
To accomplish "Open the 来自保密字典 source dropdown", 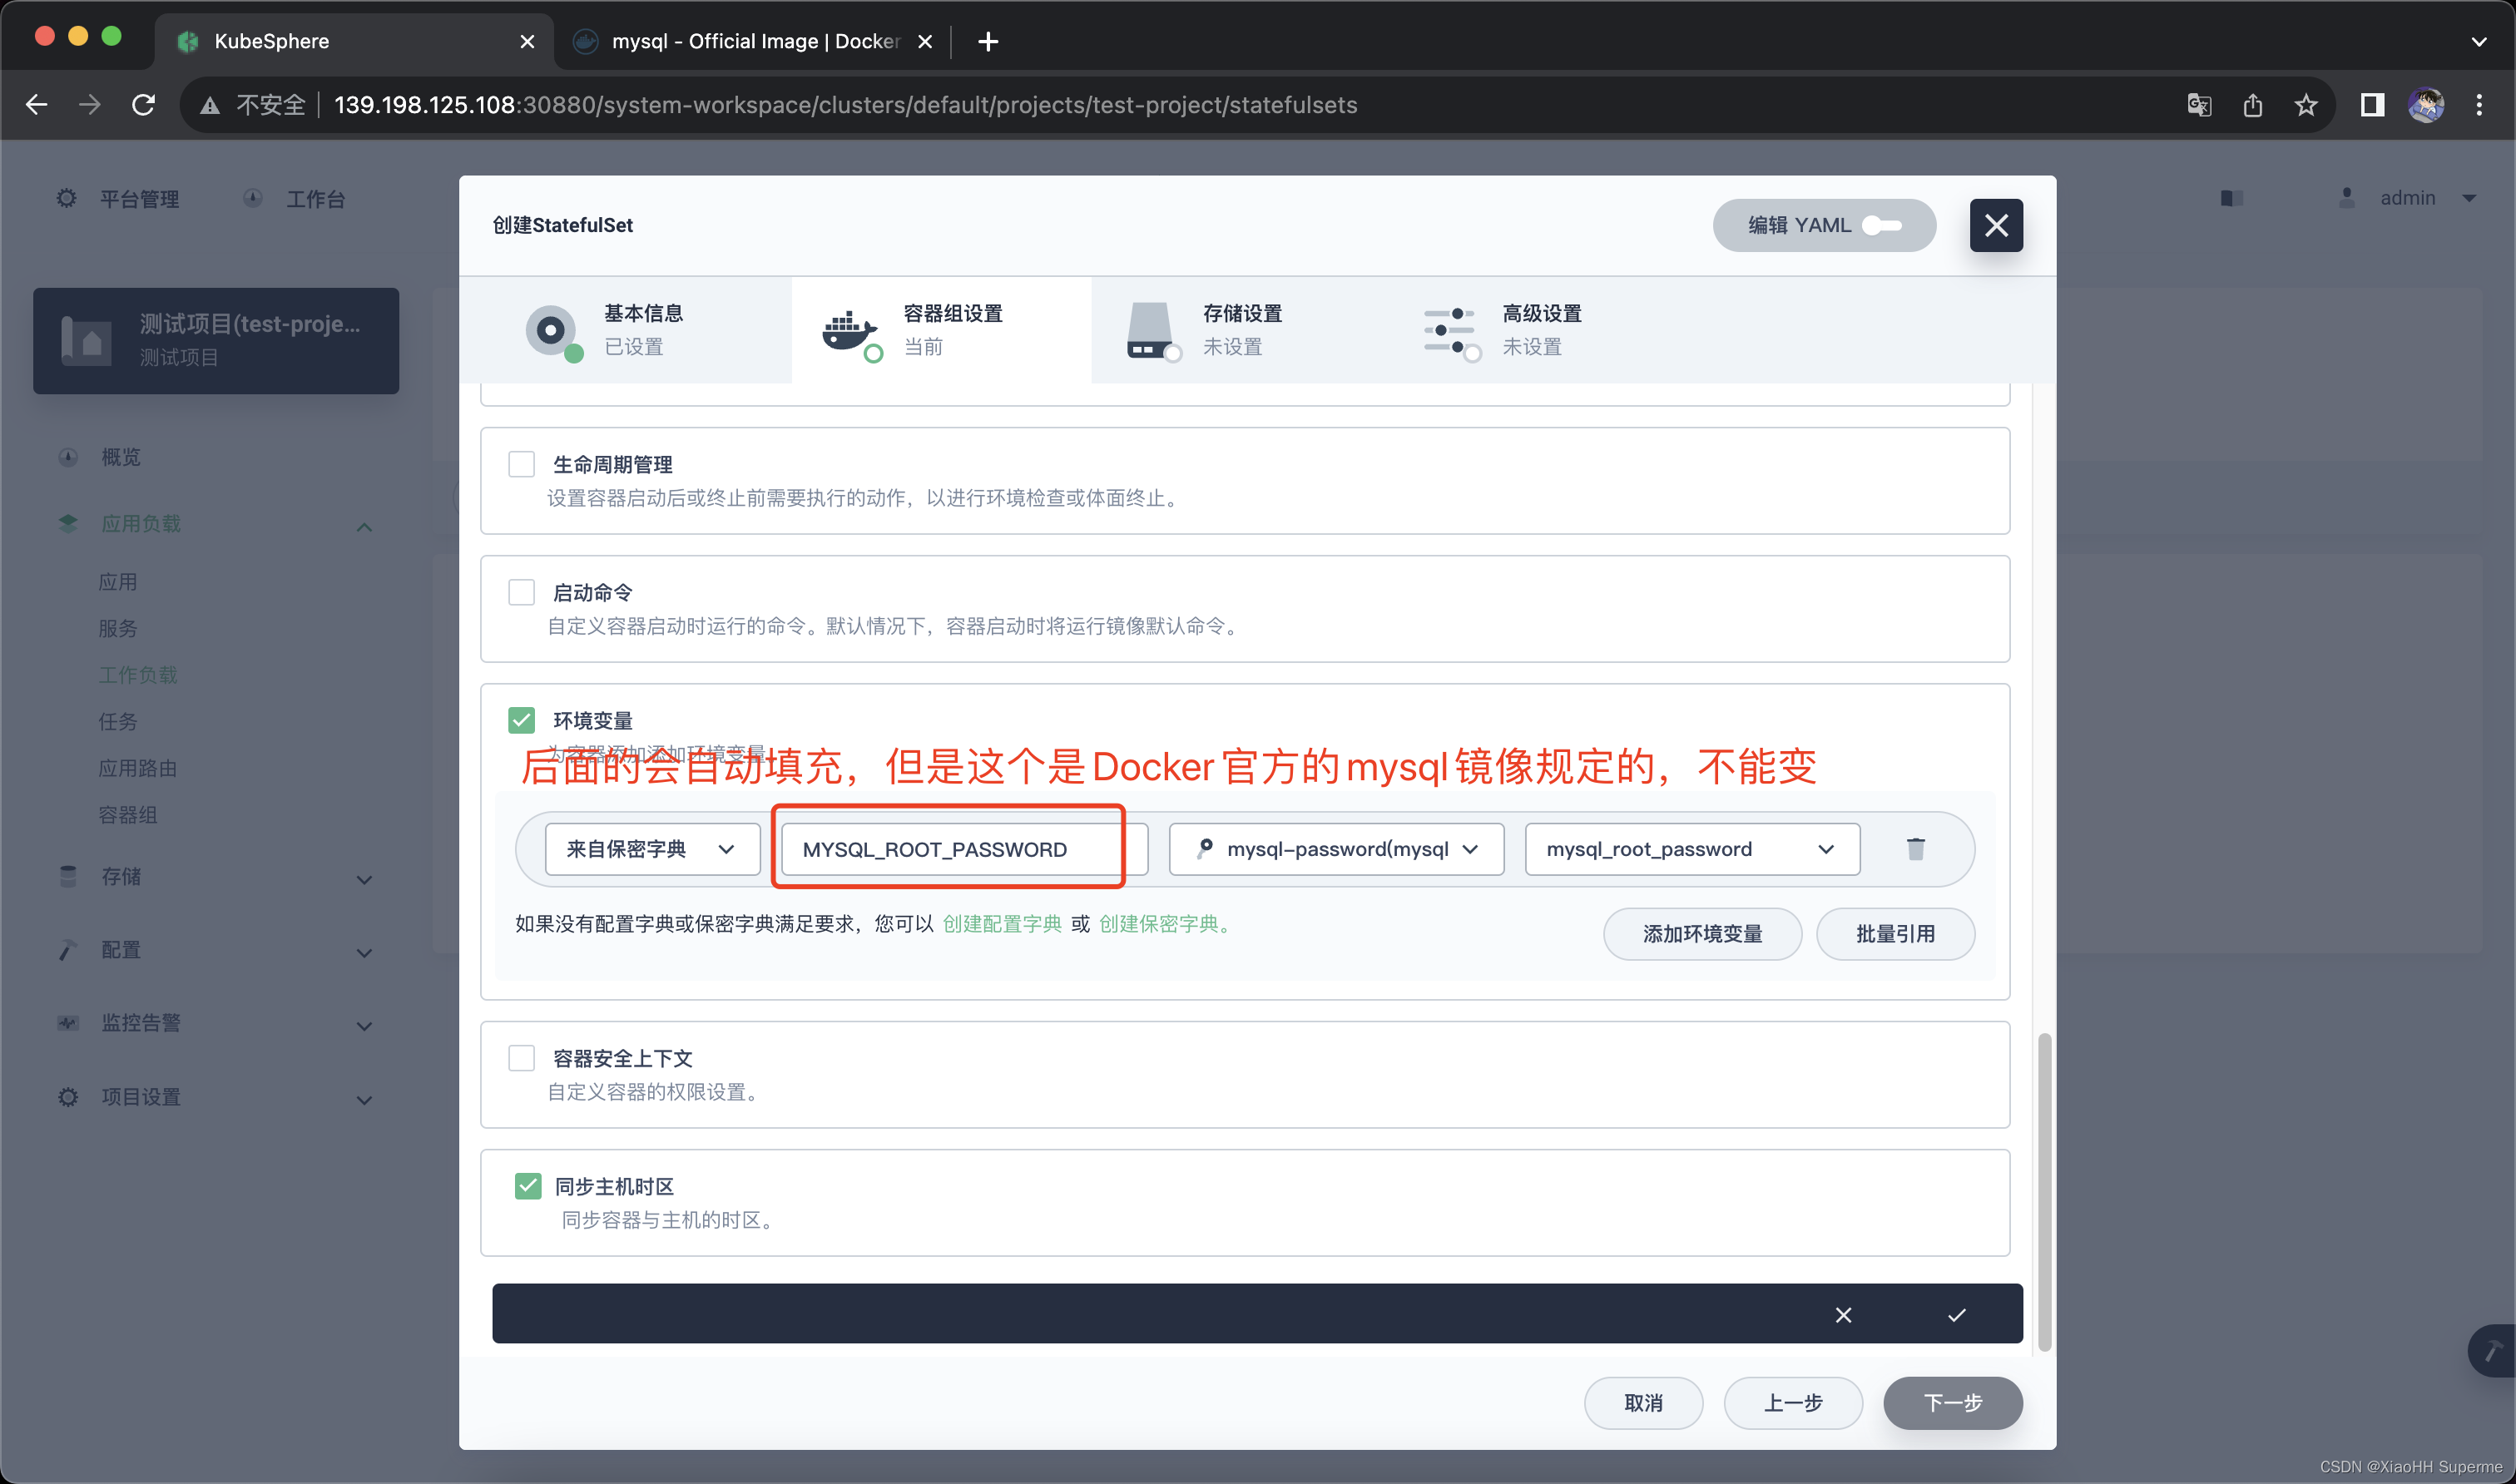I will coord(651,849).
